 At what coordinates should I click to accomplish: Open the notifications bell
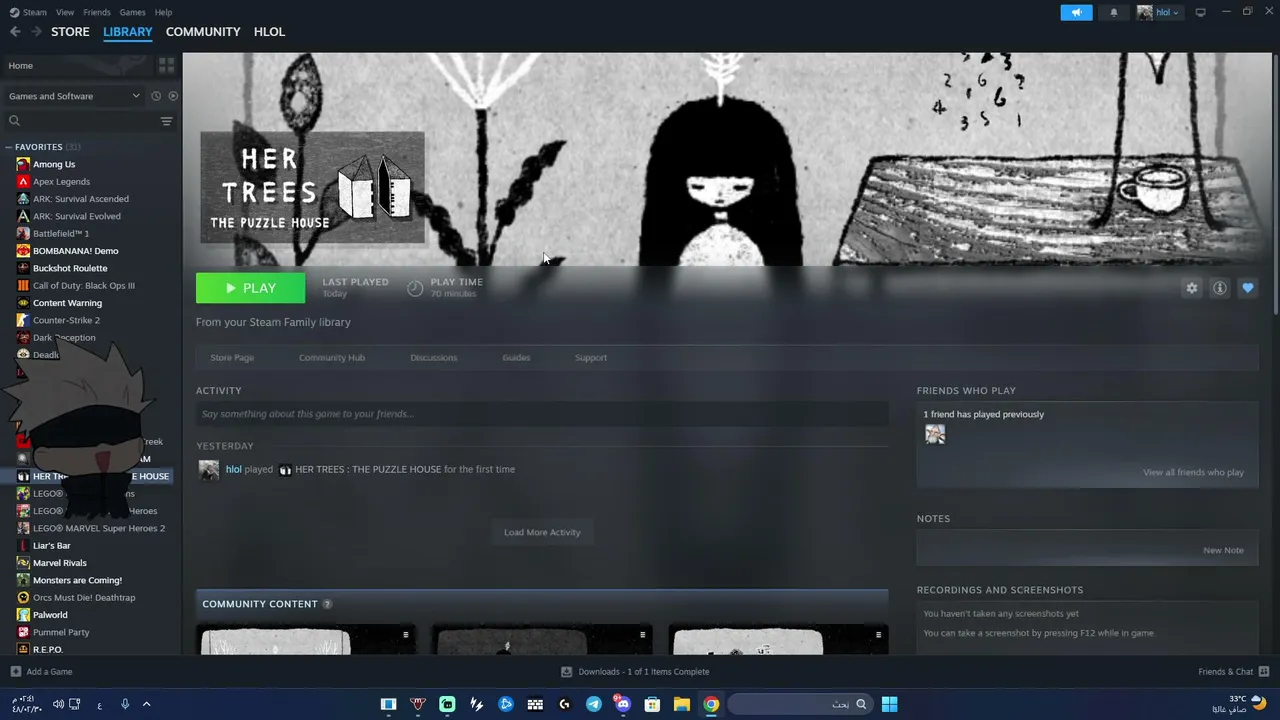click(1114, 12)
